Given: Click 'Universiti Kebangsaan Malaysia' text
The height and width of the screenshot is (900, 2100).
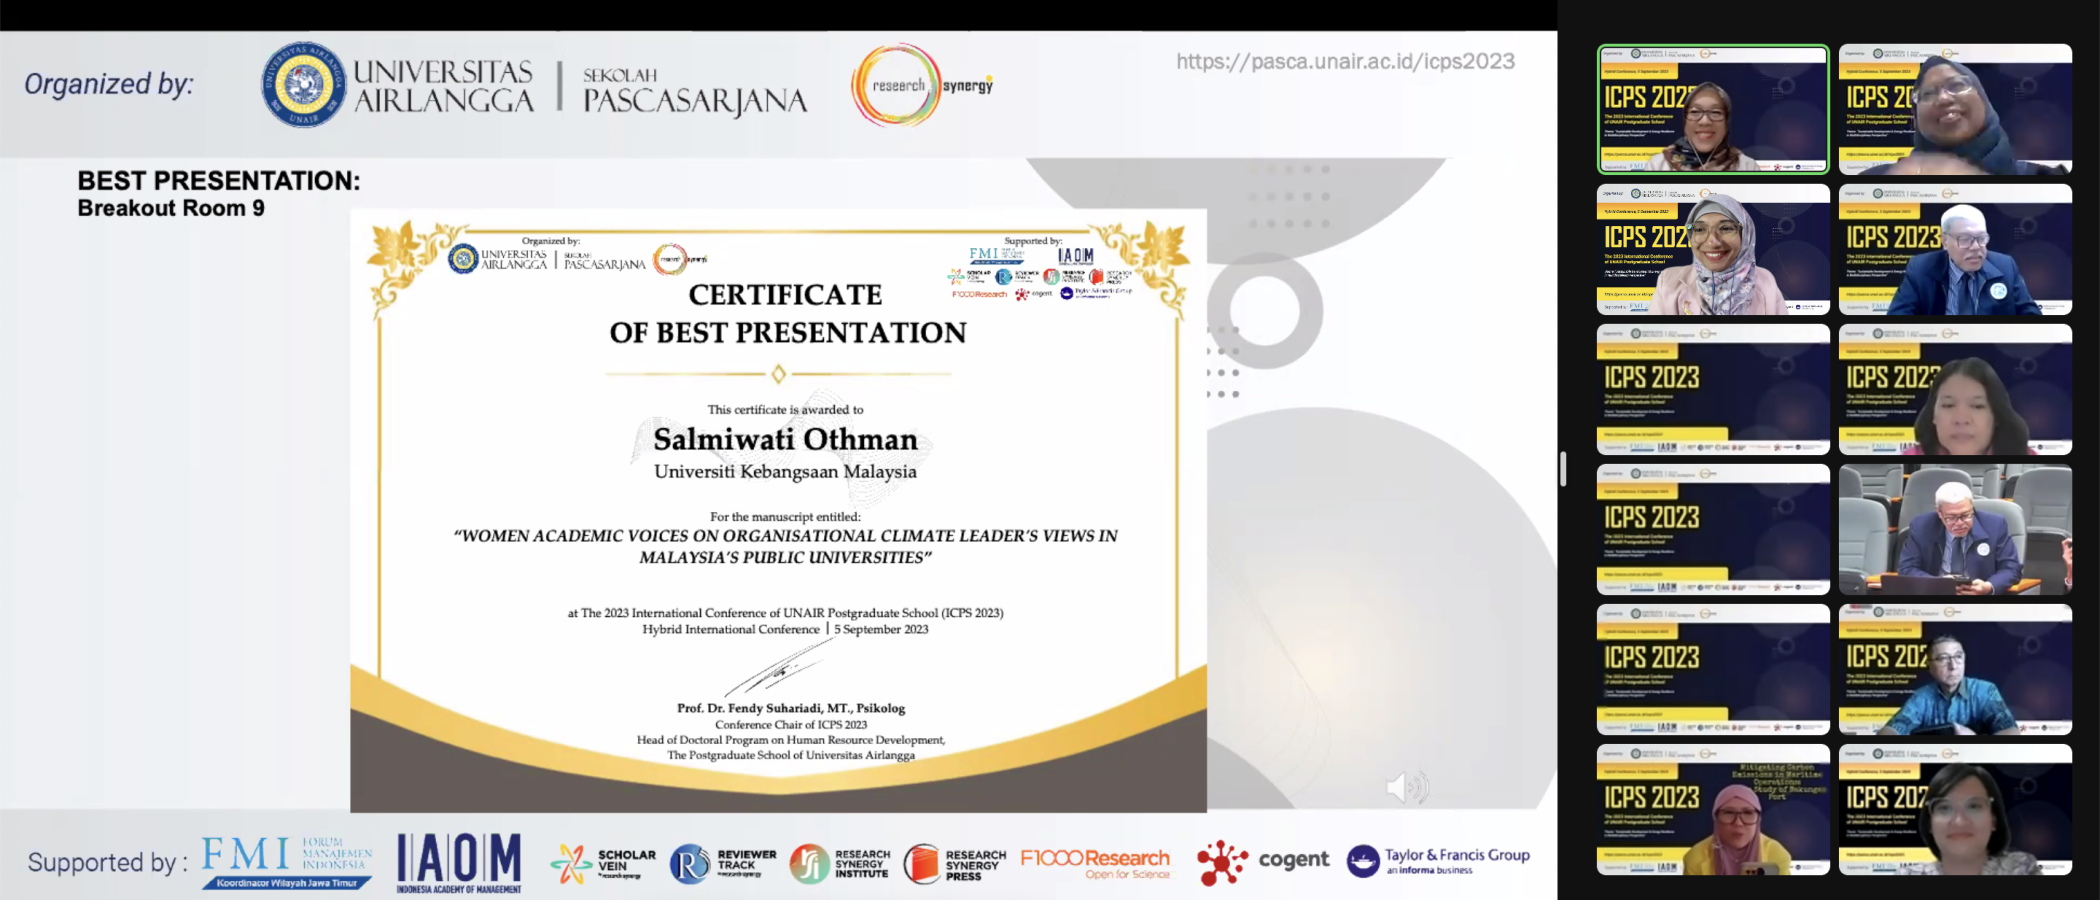Looking at the screenshot, I should (785, 472).
